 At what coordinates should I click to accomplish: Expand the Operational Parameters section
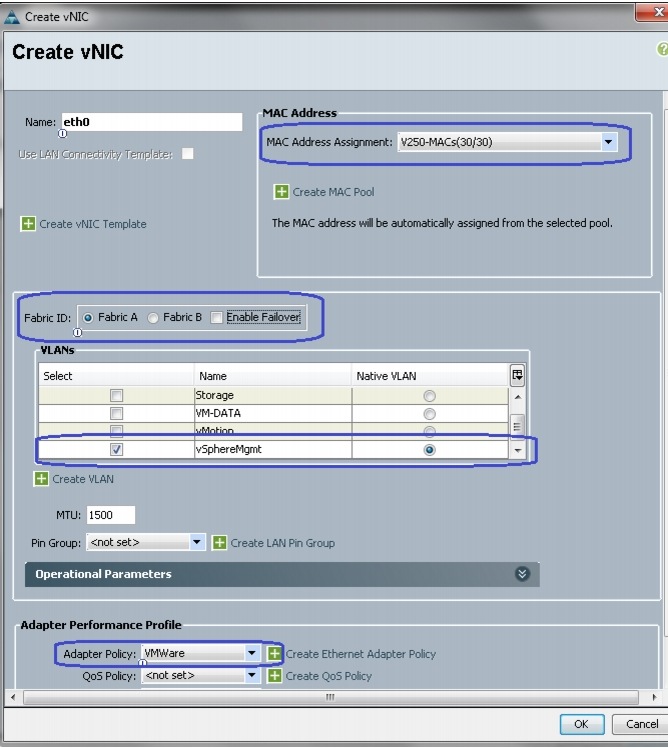(522, 574)
